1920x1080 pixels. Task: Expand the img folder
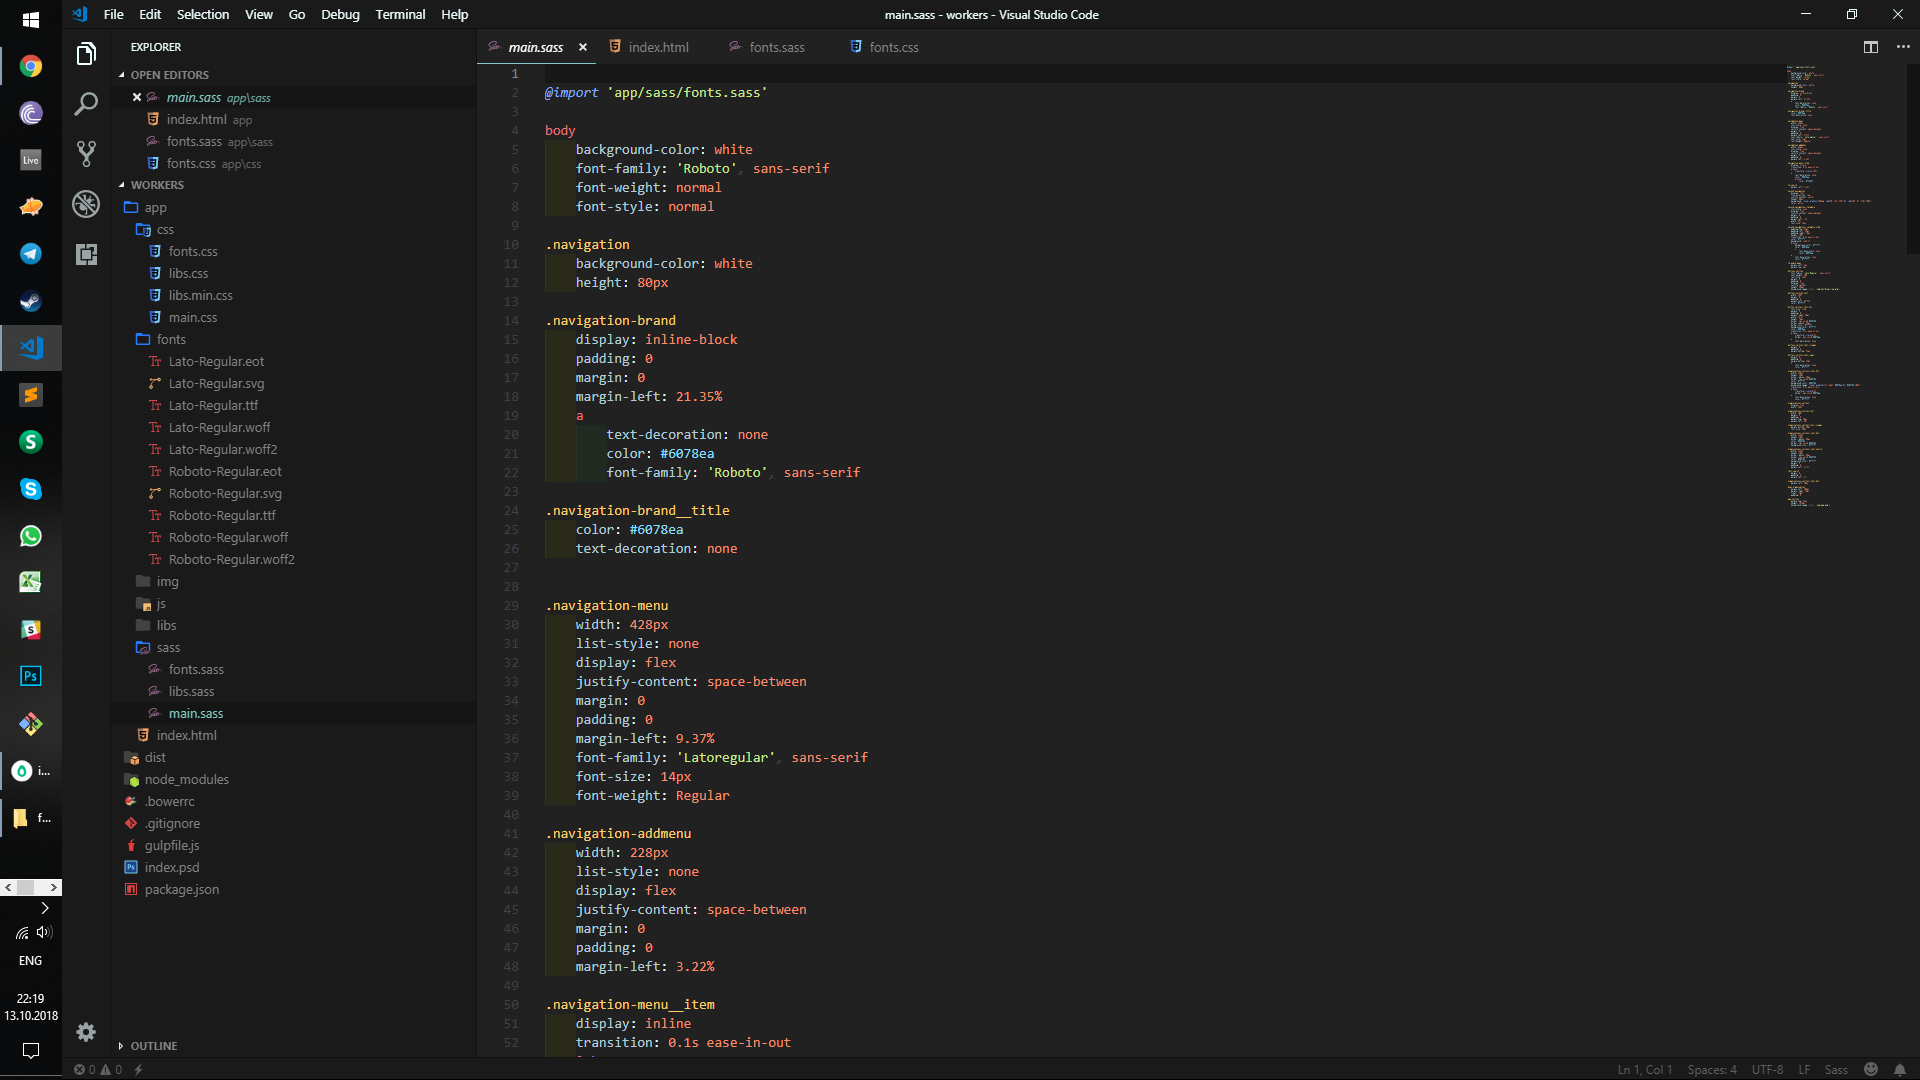(x=167, y=582)
